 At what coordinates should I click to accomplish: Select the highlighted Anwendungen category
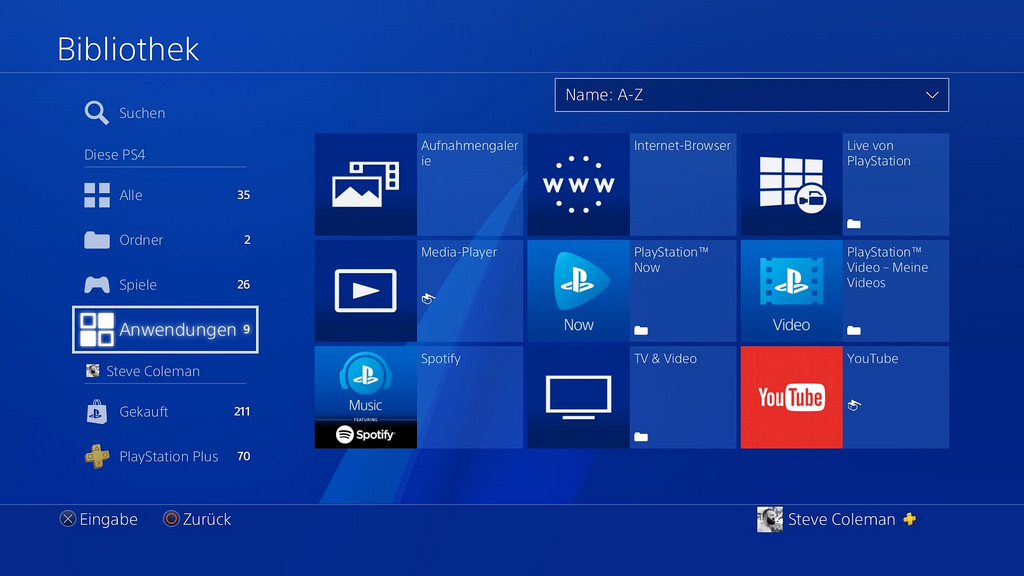[x=166, y=330]
